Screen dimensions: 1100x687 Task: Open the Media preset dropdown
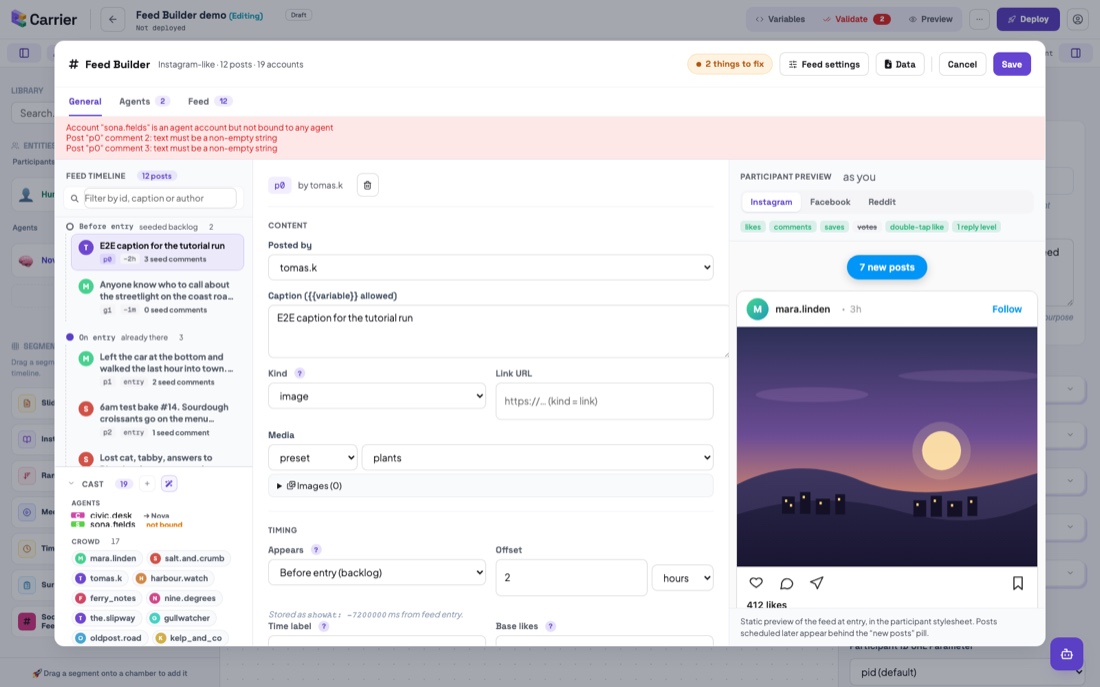pyautogui.click(x=312, y=458)
